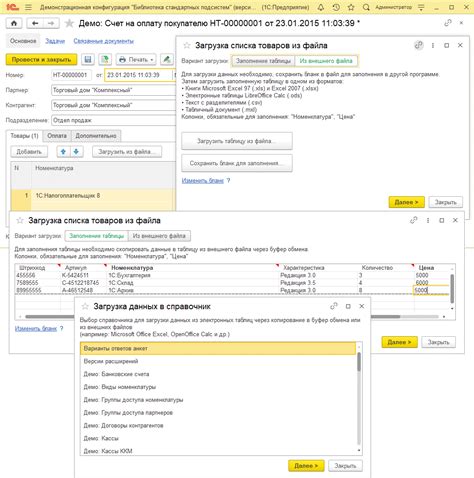
Task: Click the search magnifier icon
Action: [366, 7]
